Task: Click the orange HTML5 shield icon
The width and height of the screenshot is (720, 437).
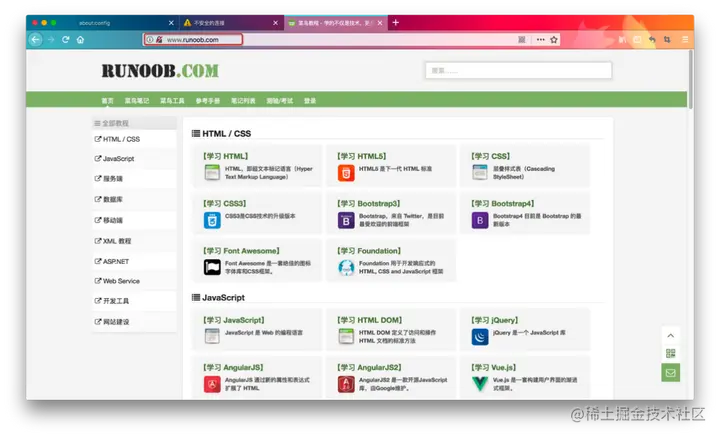Action: tap(346, 173)
